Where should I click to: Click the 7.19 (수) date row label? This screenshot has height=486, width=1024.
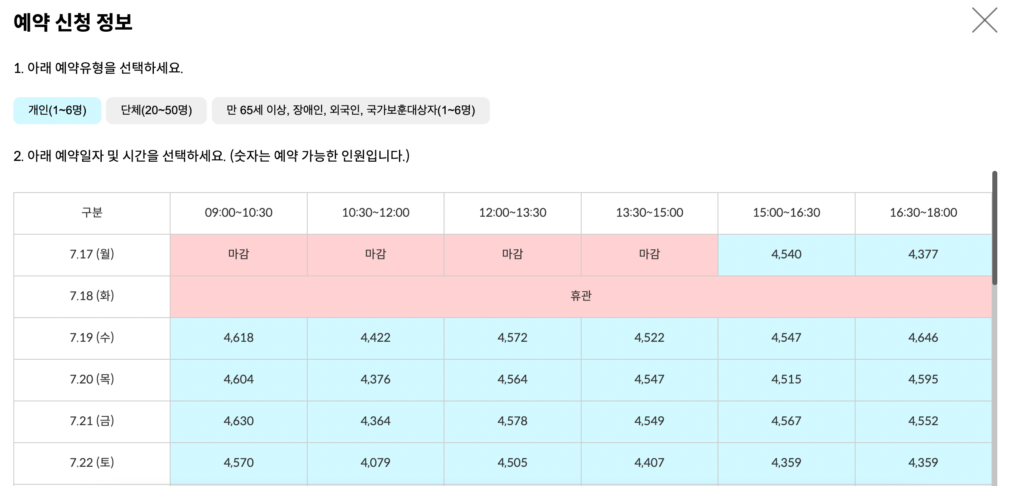[x=92, y=338]
